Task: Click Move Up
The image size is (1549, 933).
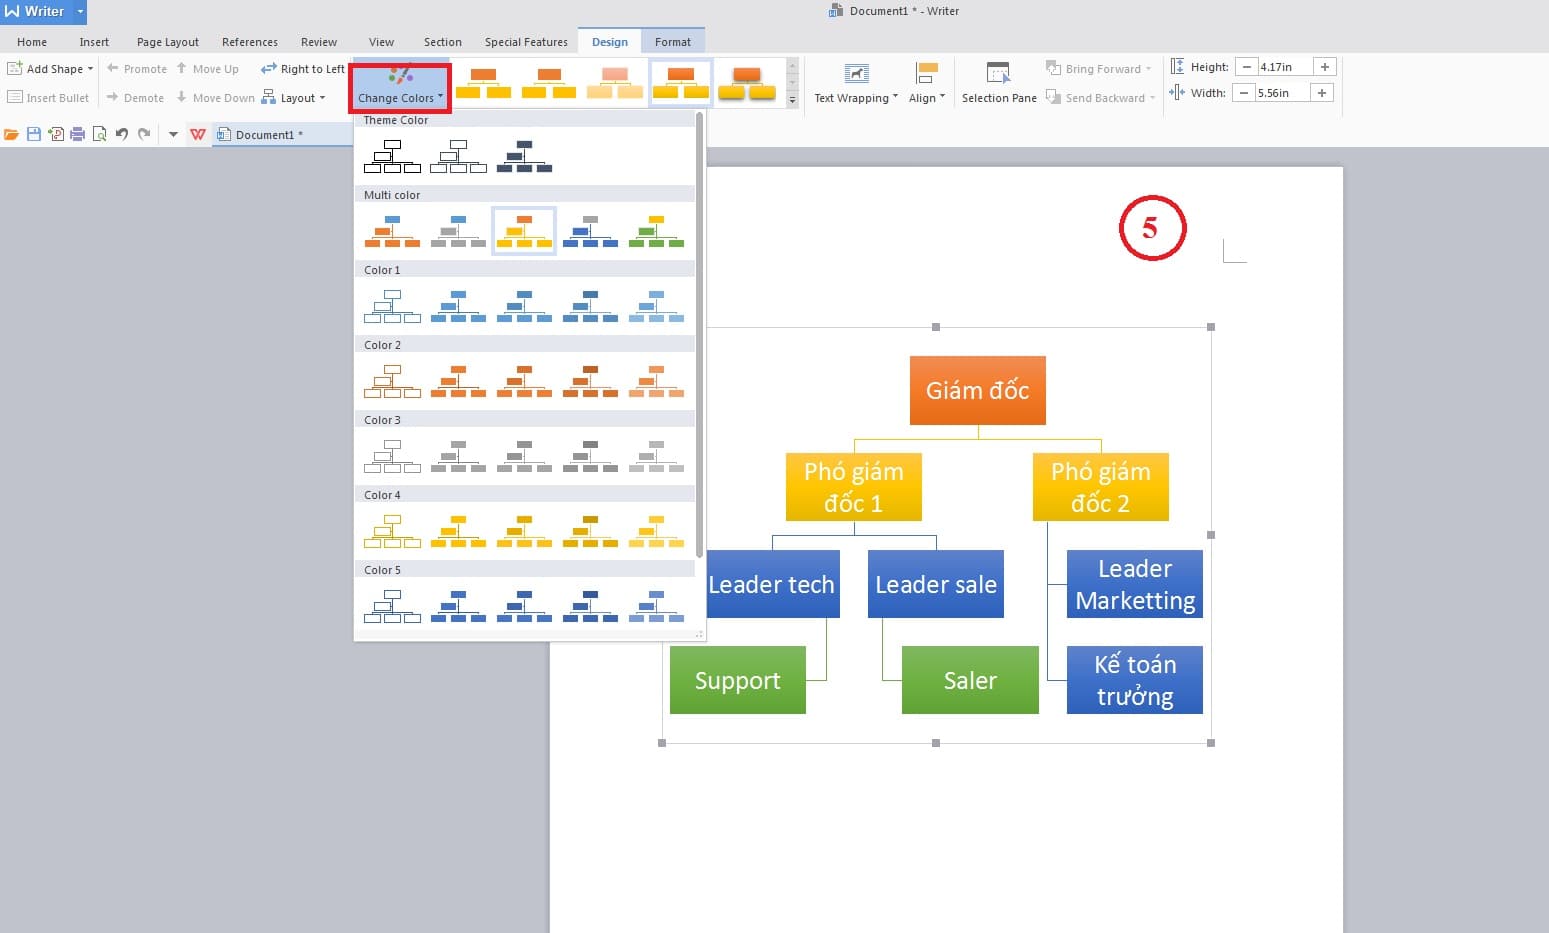Action: 208,69
